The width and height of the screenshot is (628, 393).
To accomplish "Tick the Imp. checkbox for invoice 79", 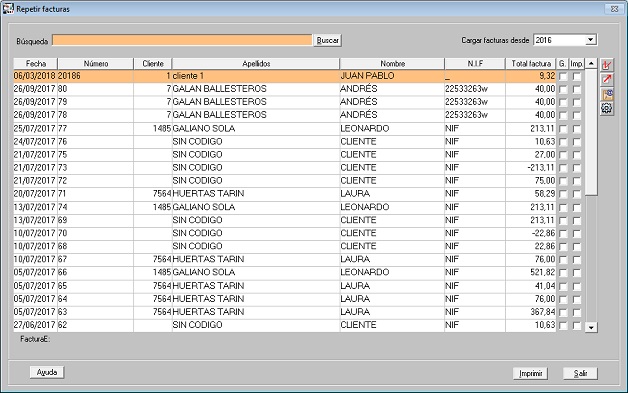I will (577, 102).
